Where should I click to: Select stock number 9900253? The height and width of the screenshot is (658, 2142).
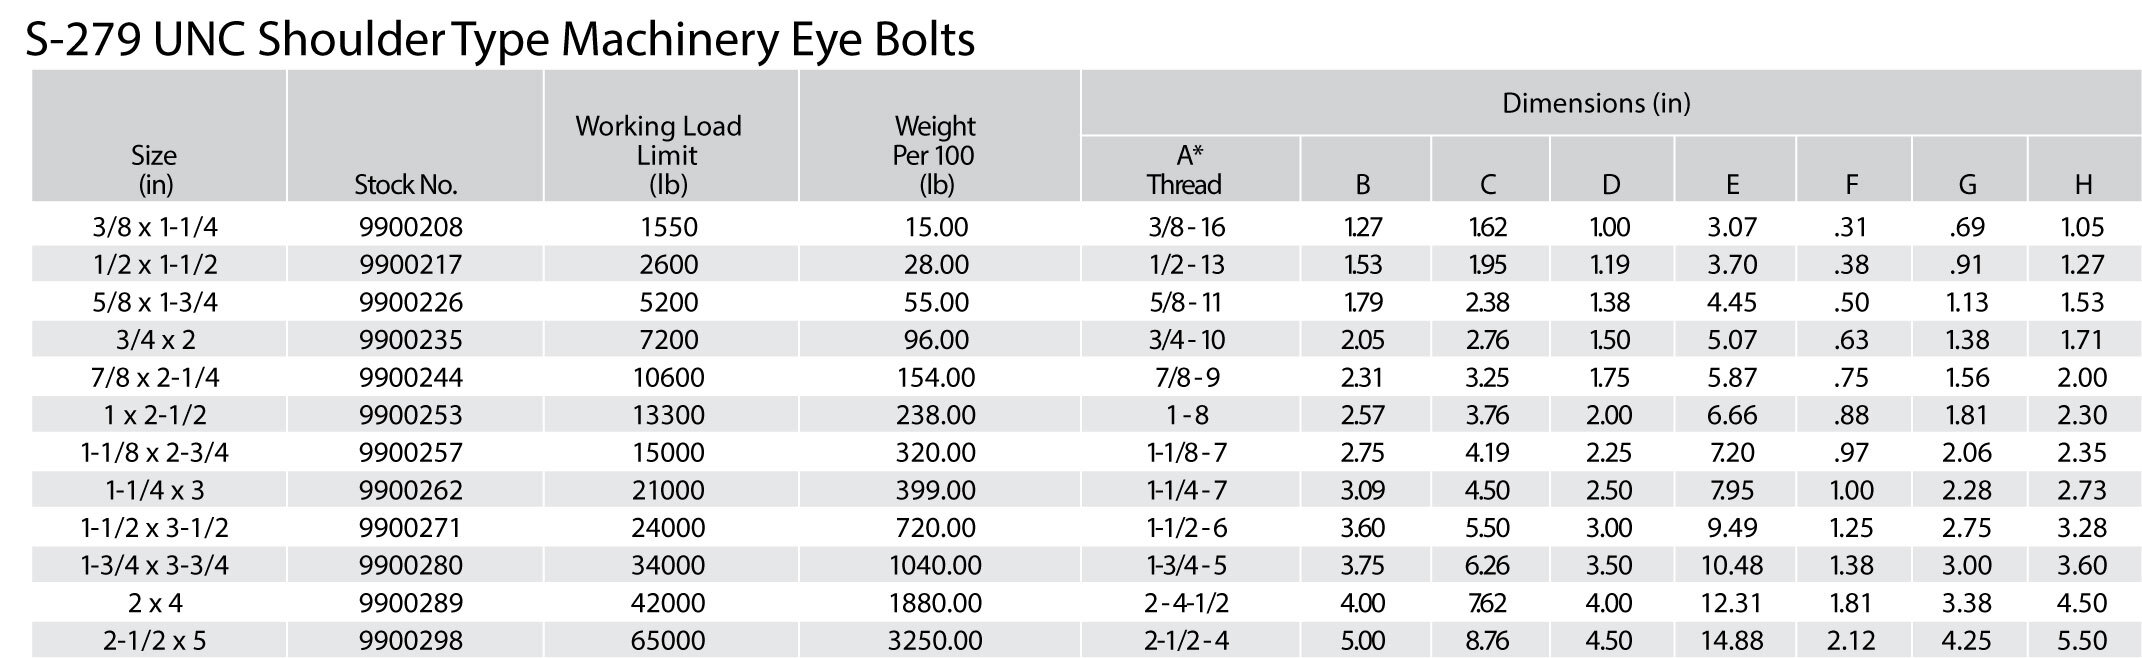411,415
